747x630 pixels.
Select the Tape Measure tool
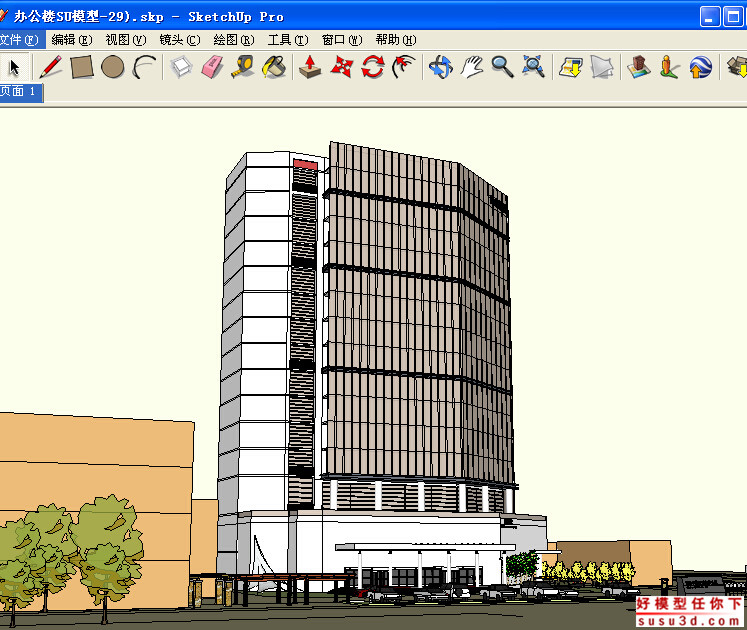[x=243, y=67]
